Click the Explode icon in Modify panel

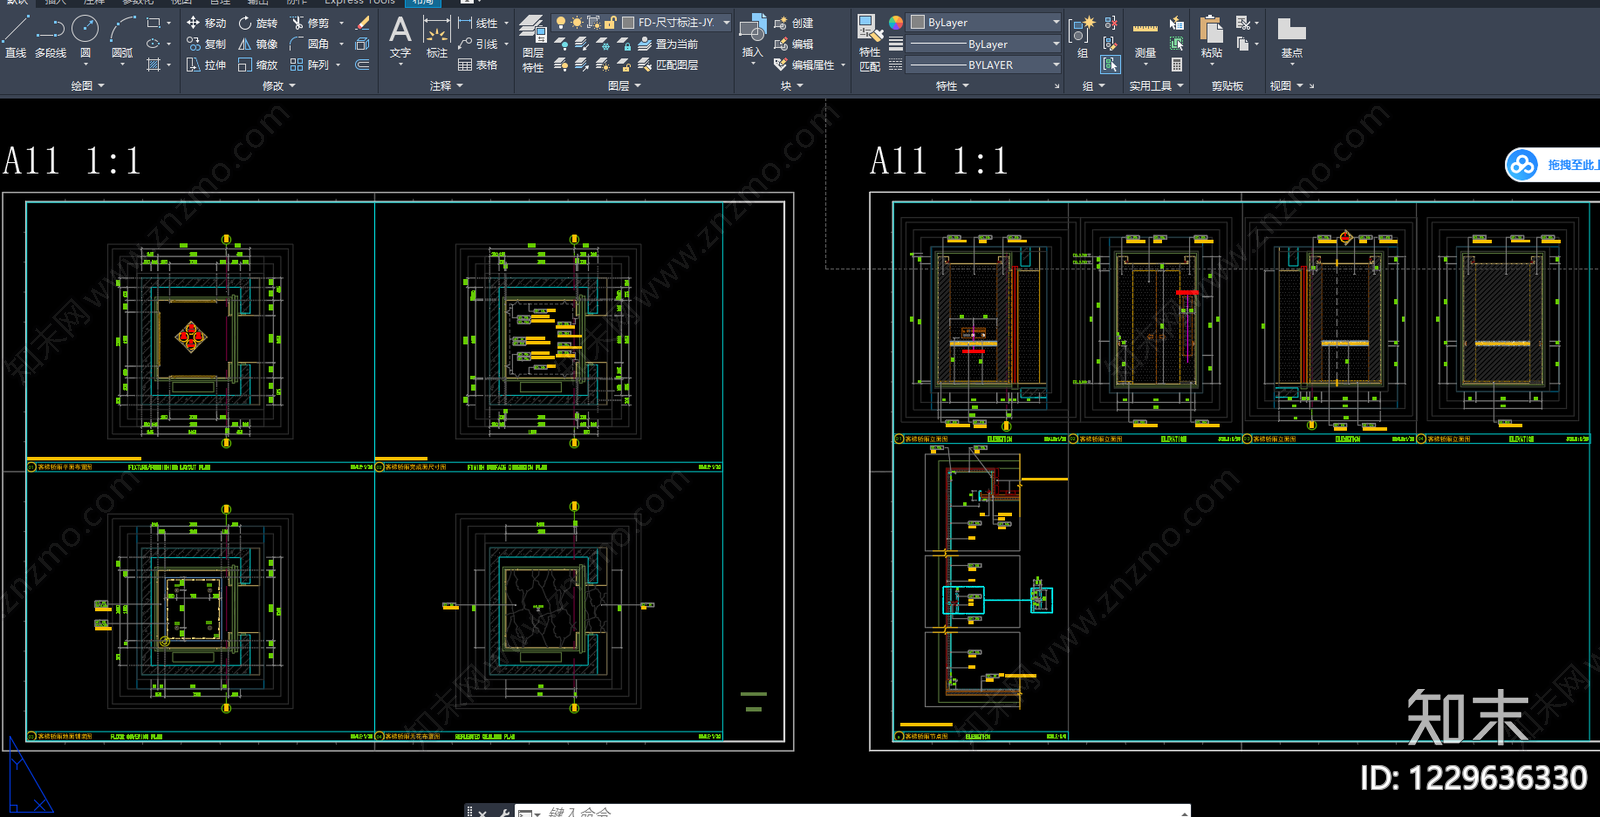click(x=362, y=44)
